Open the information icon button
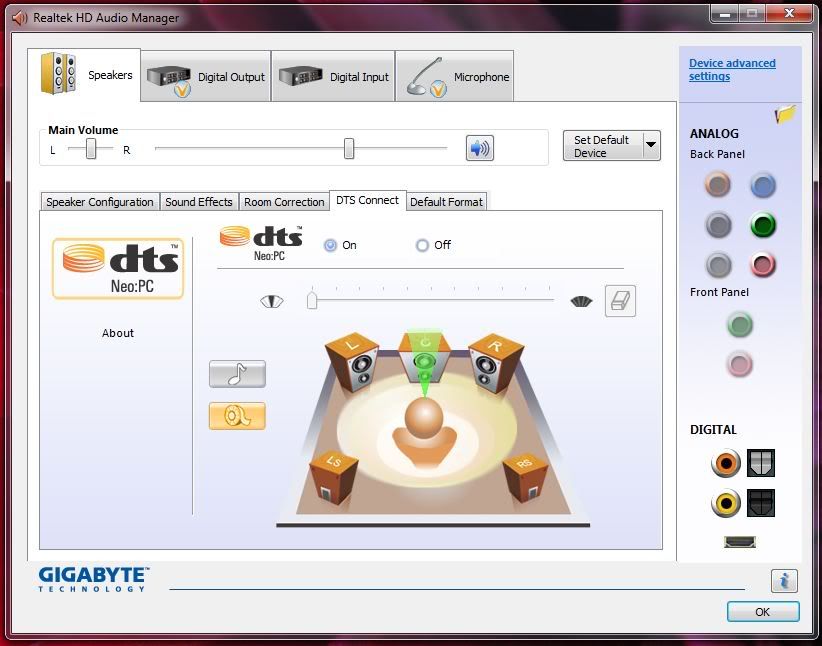The width and height of the screenshot is (822, 646). click(x=784, y=580)
